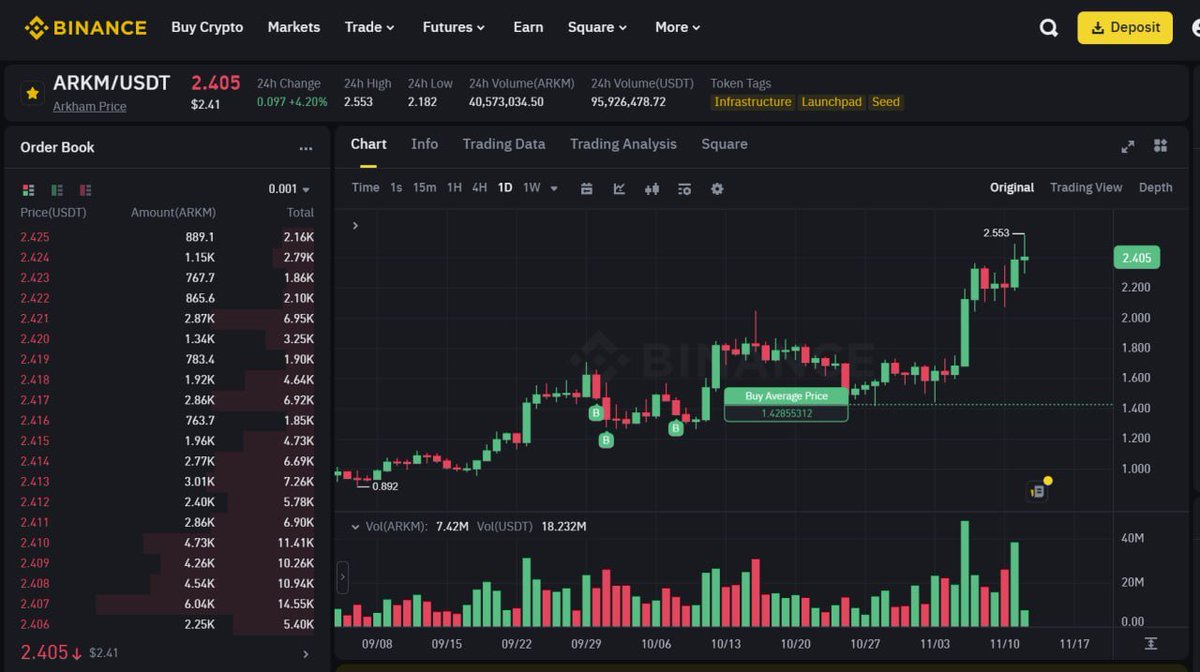Click the B buy marker near 10/06
Screen dimensions: 1200x672
[x=675, y=428]
